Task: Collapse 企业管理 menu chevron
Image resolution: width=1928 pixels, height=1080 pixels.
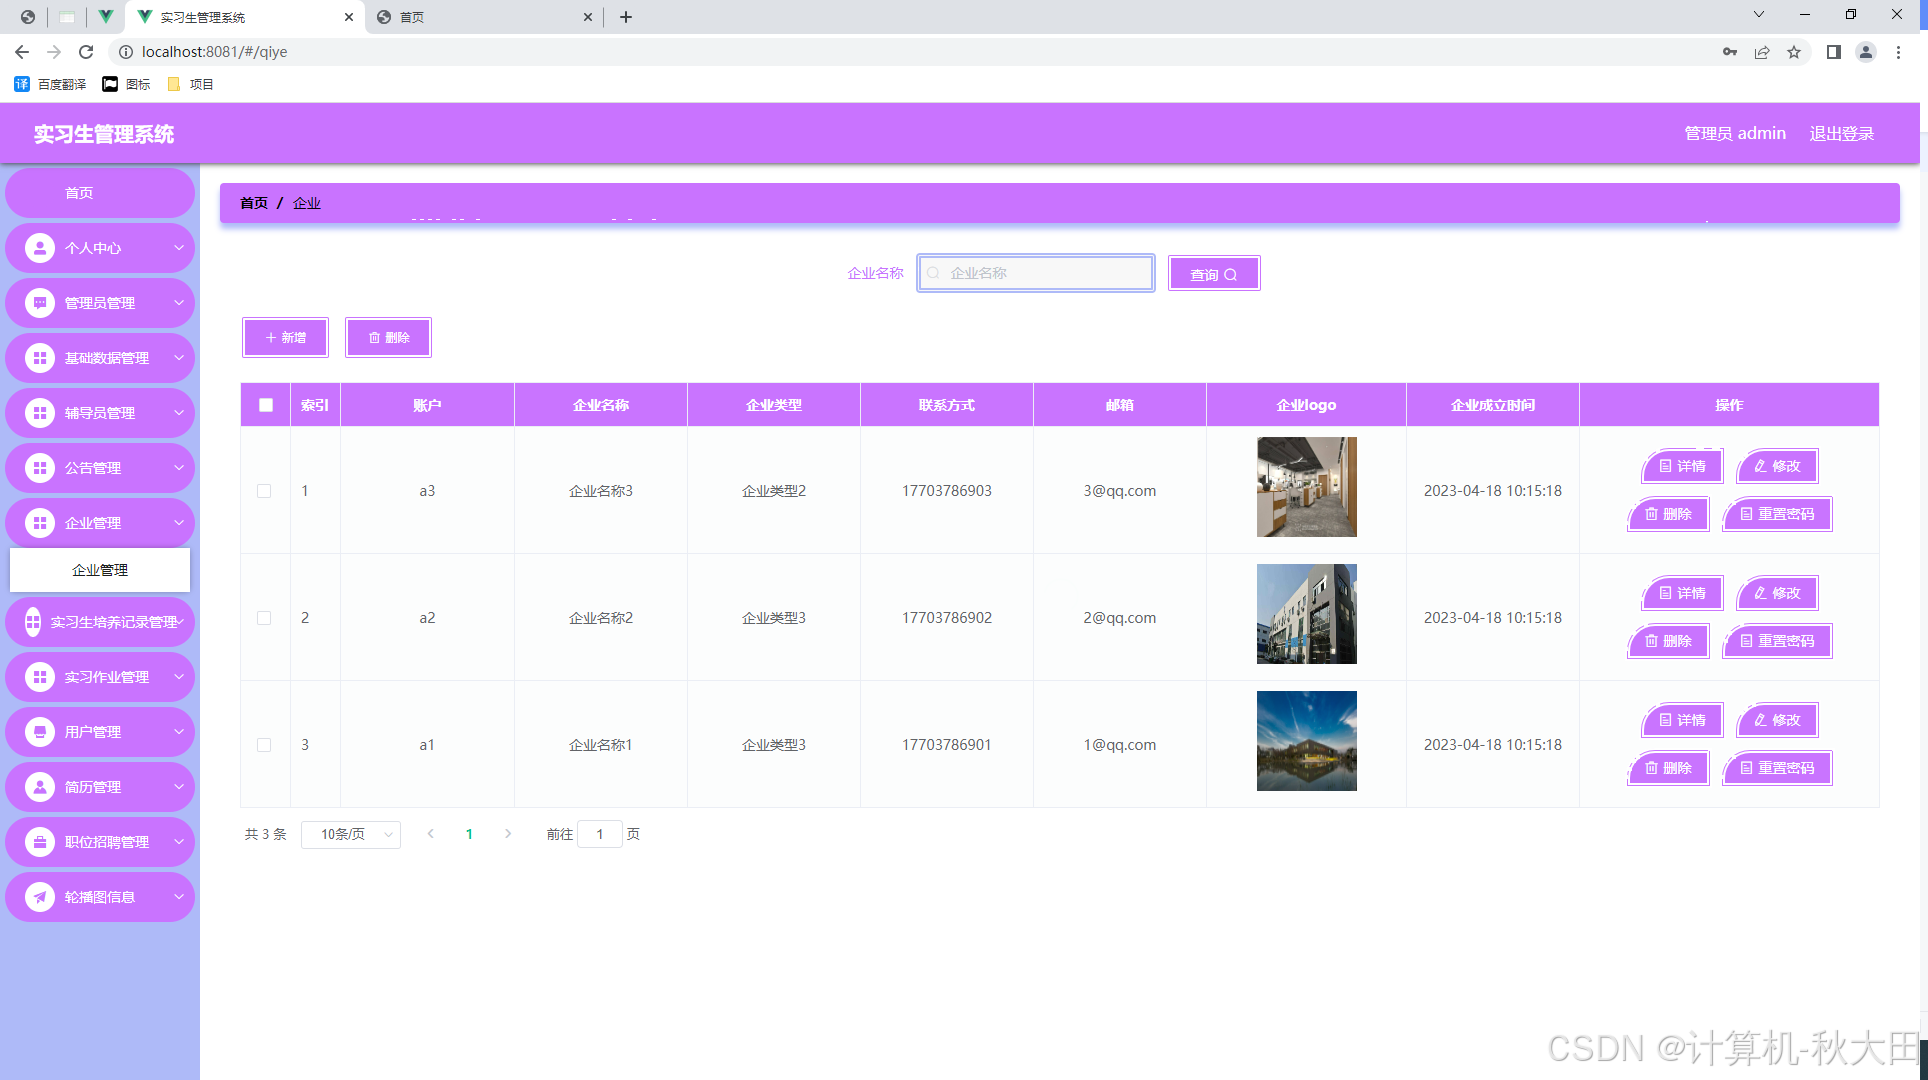Action: [x=179, y=523]
